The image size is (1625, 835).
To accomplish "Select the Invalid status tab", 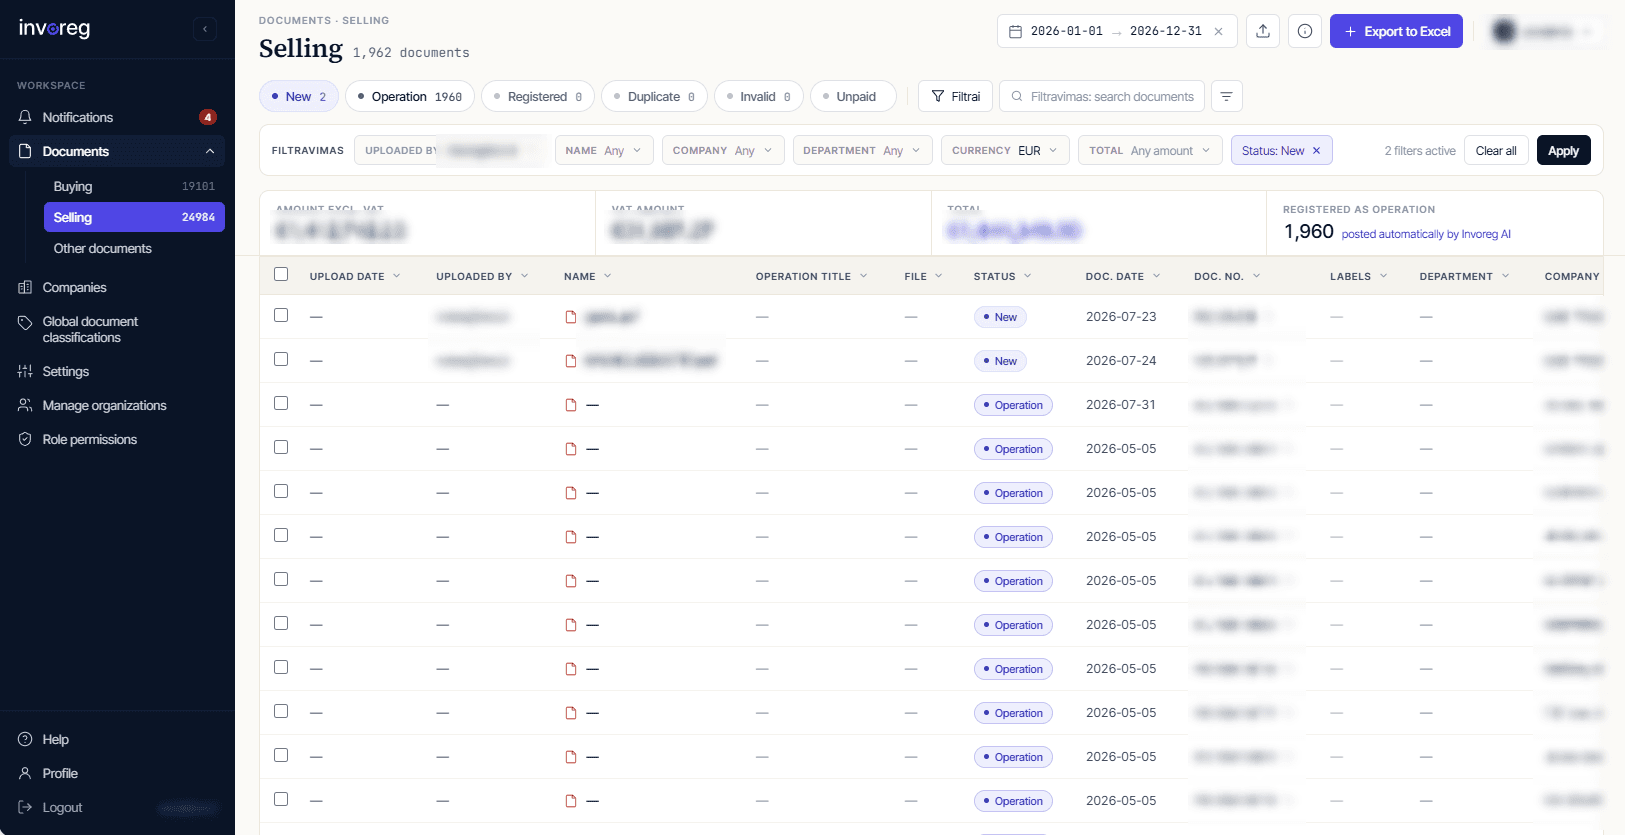I will tap(758, 96).
